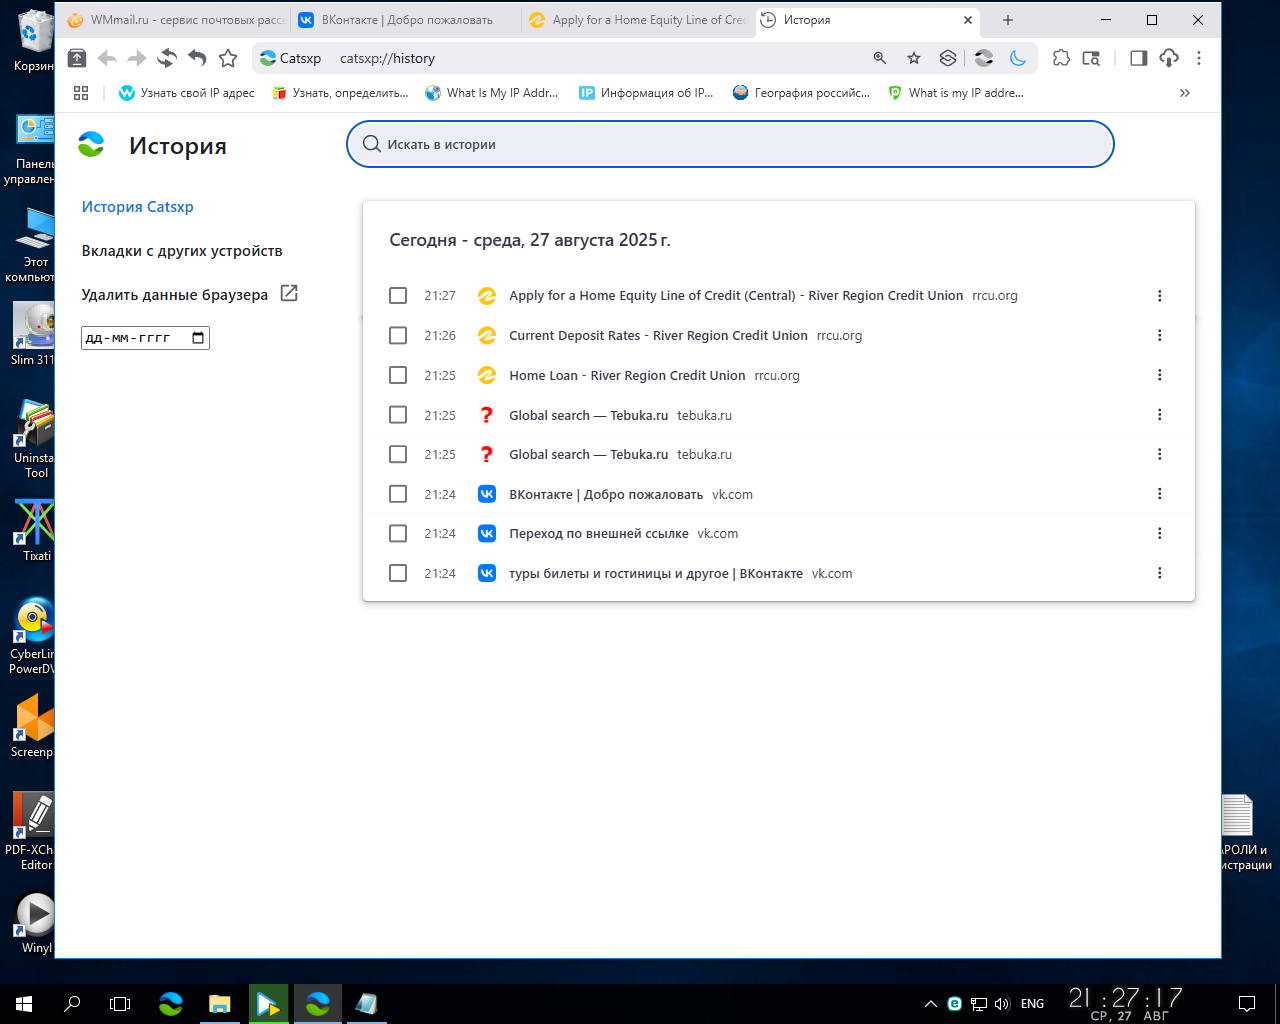Open Узнать свой IP адрес bookmark
Image resolution: width=1280 pixels, height=1024 pixels.
pos(187,93)
